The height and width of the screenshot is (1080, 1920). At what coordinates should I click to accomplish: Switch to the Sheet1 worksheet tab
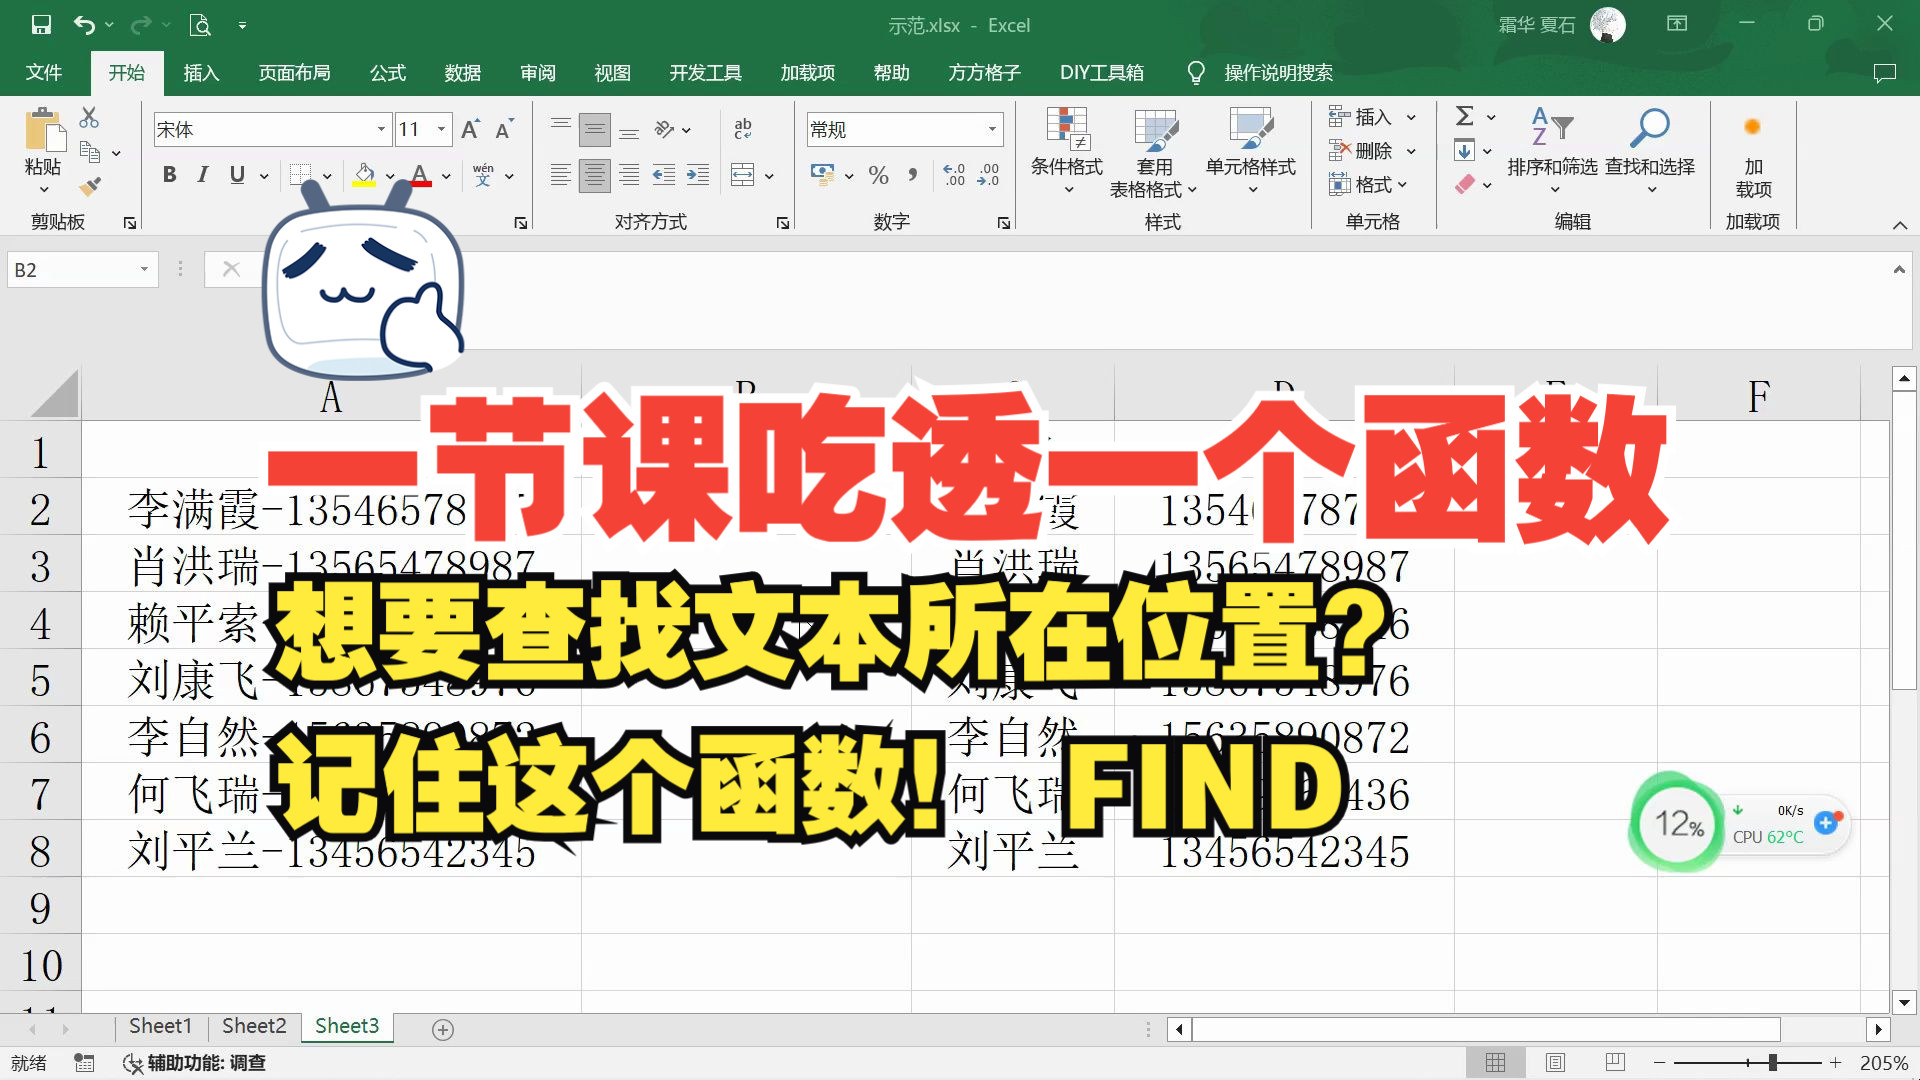coord(160,1026)
